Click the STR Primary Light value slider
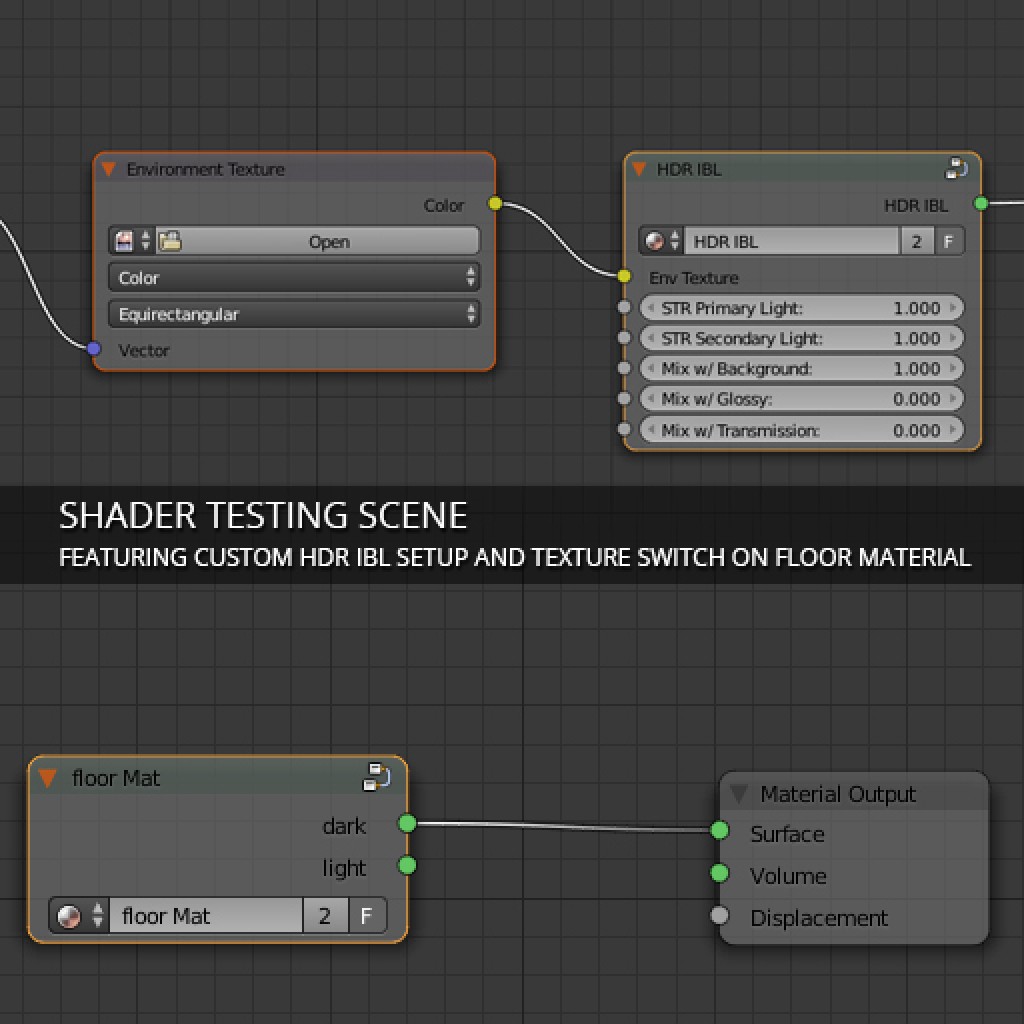The width and height of the screenshot is (1024, 1024). click(800, 308)
